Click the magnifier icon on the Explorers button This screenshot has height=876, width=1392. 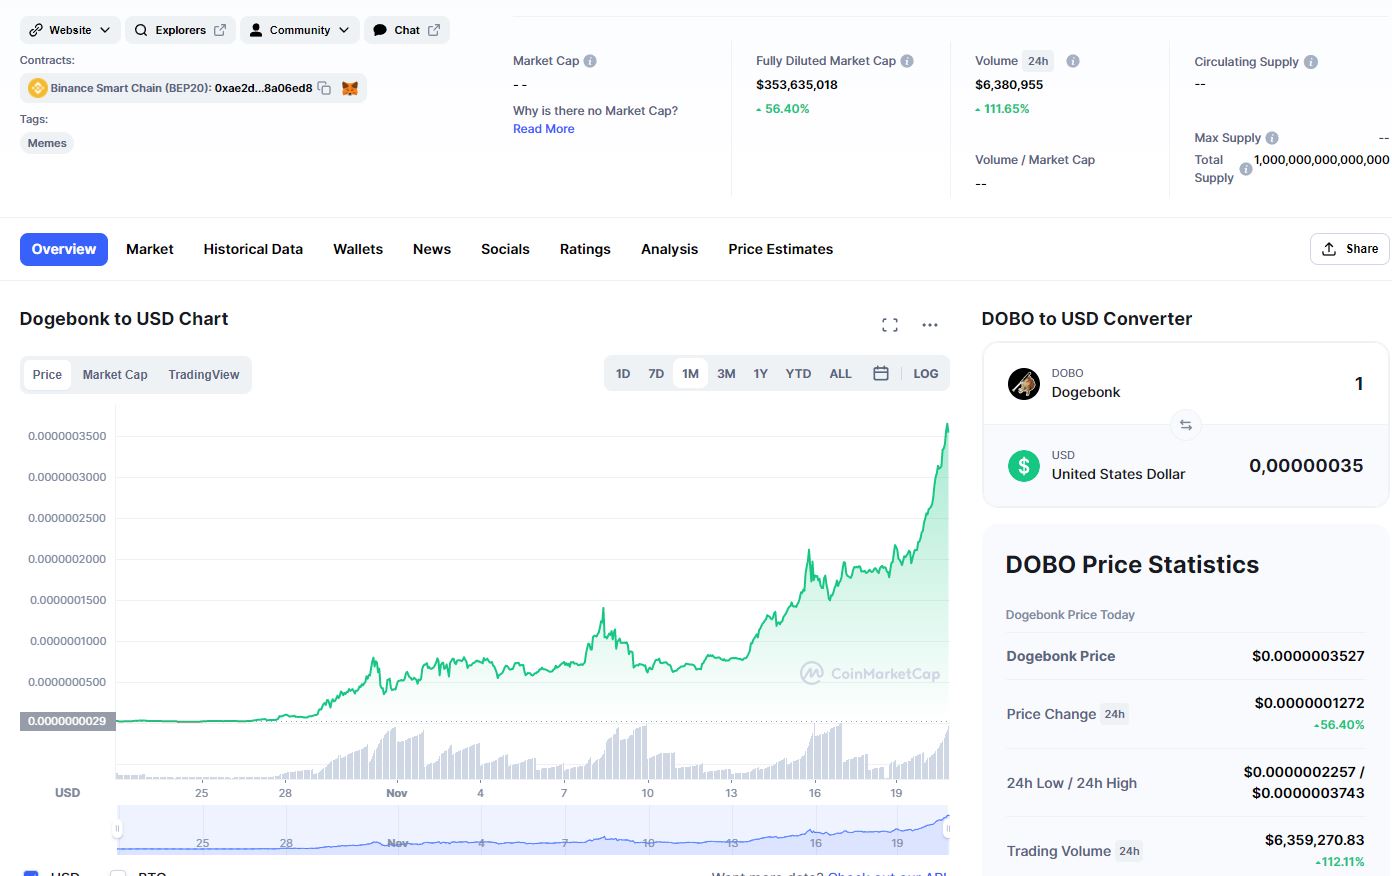pos(141,30)
